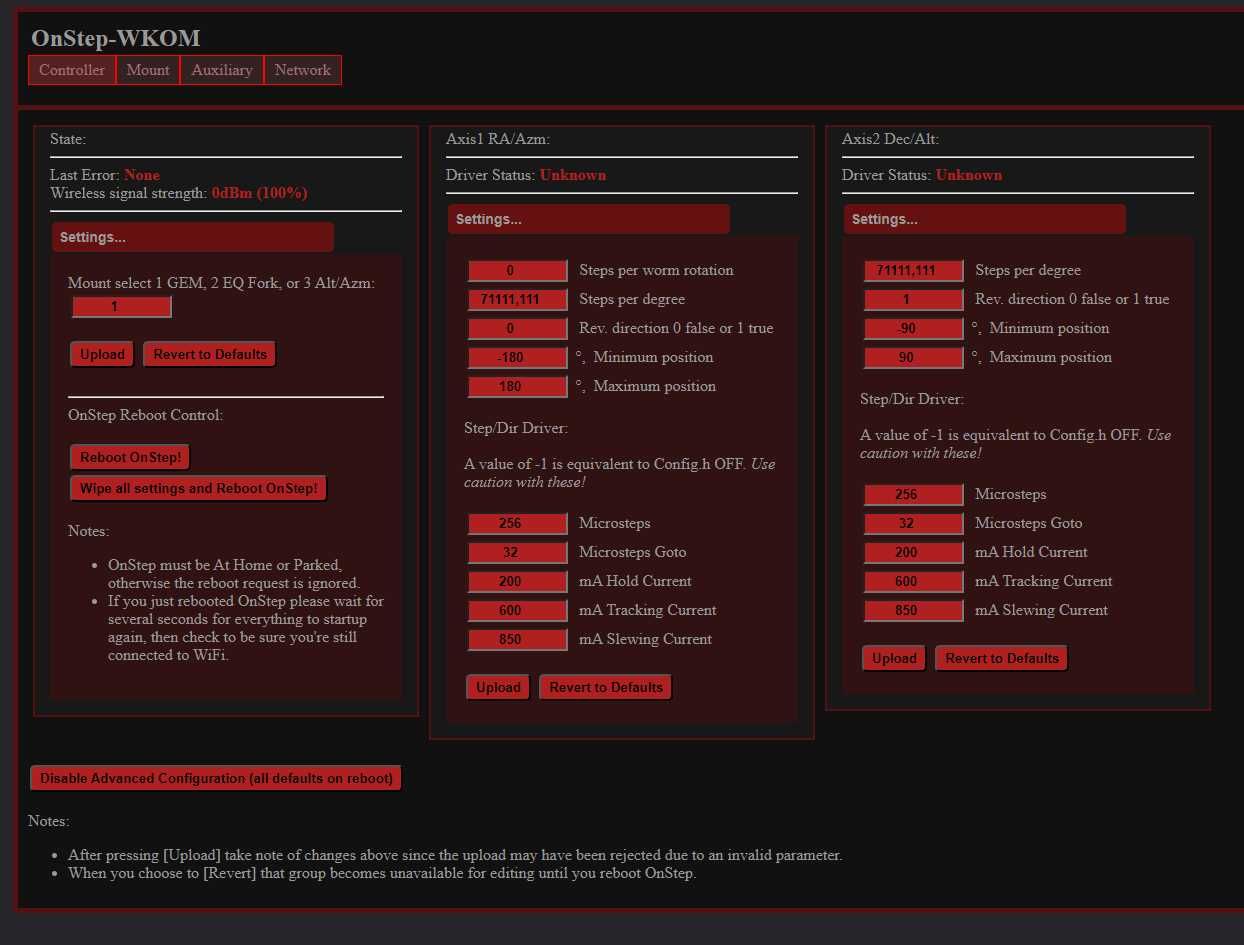
Task: Edit Axis1 mA Slewing Current field
Action: [518, 640]
